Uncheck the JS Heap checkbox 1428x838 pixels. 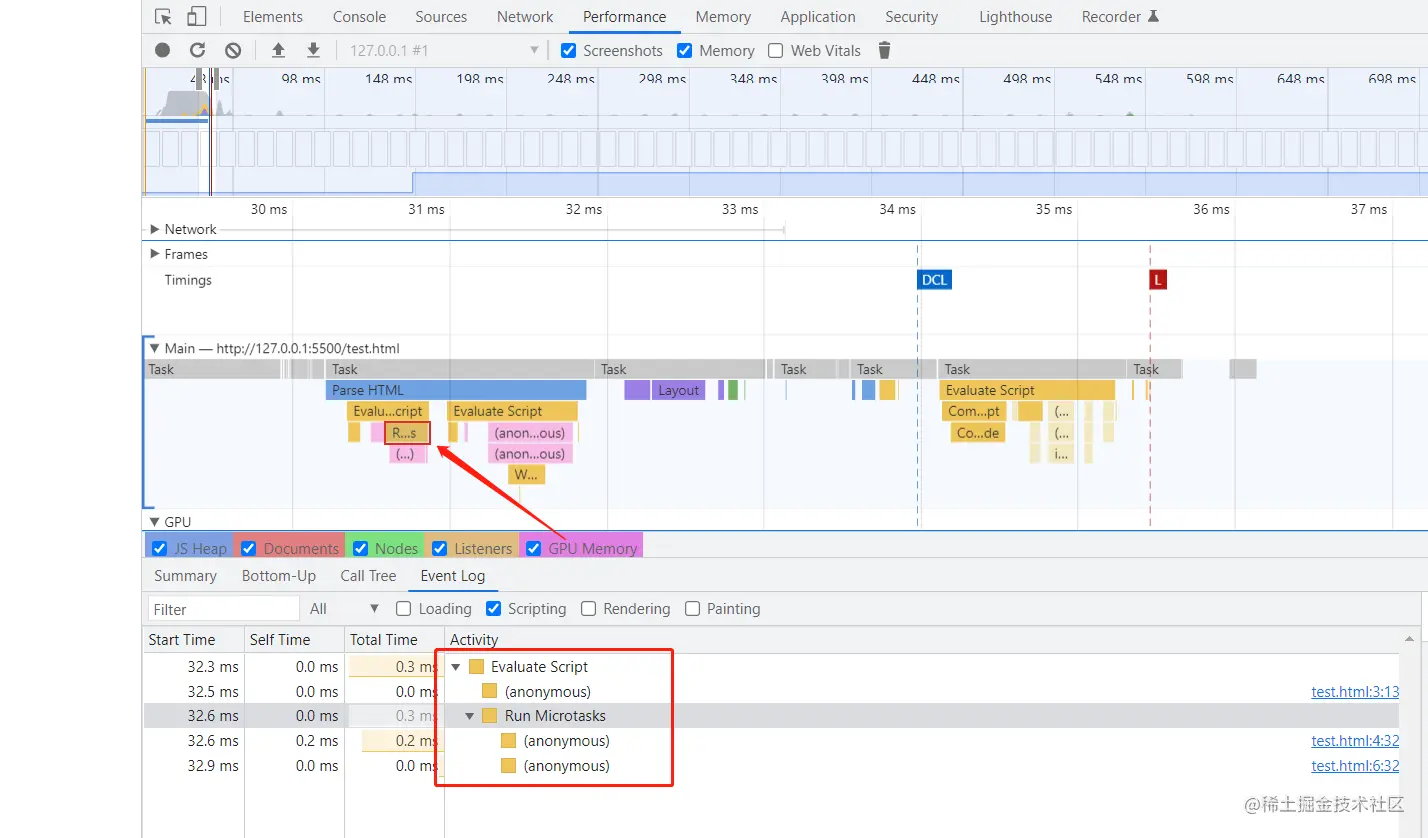(x=159, y=548)
